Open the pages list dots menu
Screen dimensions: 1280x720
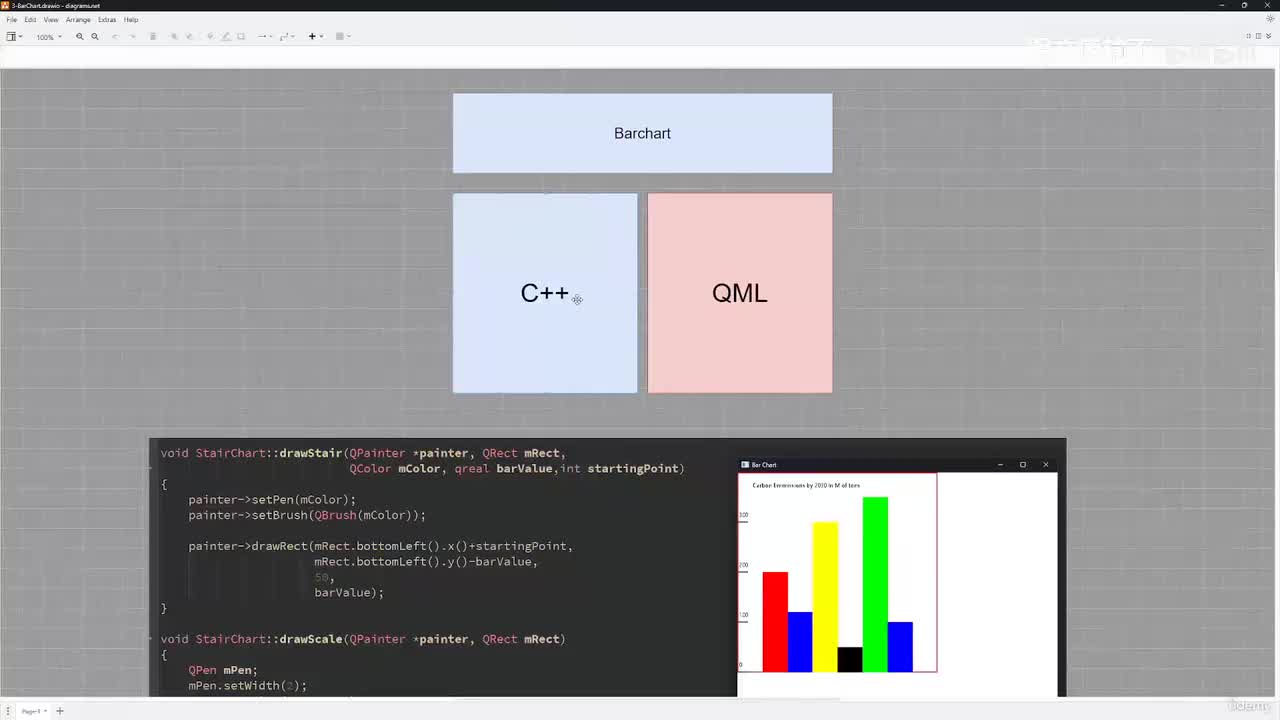coord(8,711)
